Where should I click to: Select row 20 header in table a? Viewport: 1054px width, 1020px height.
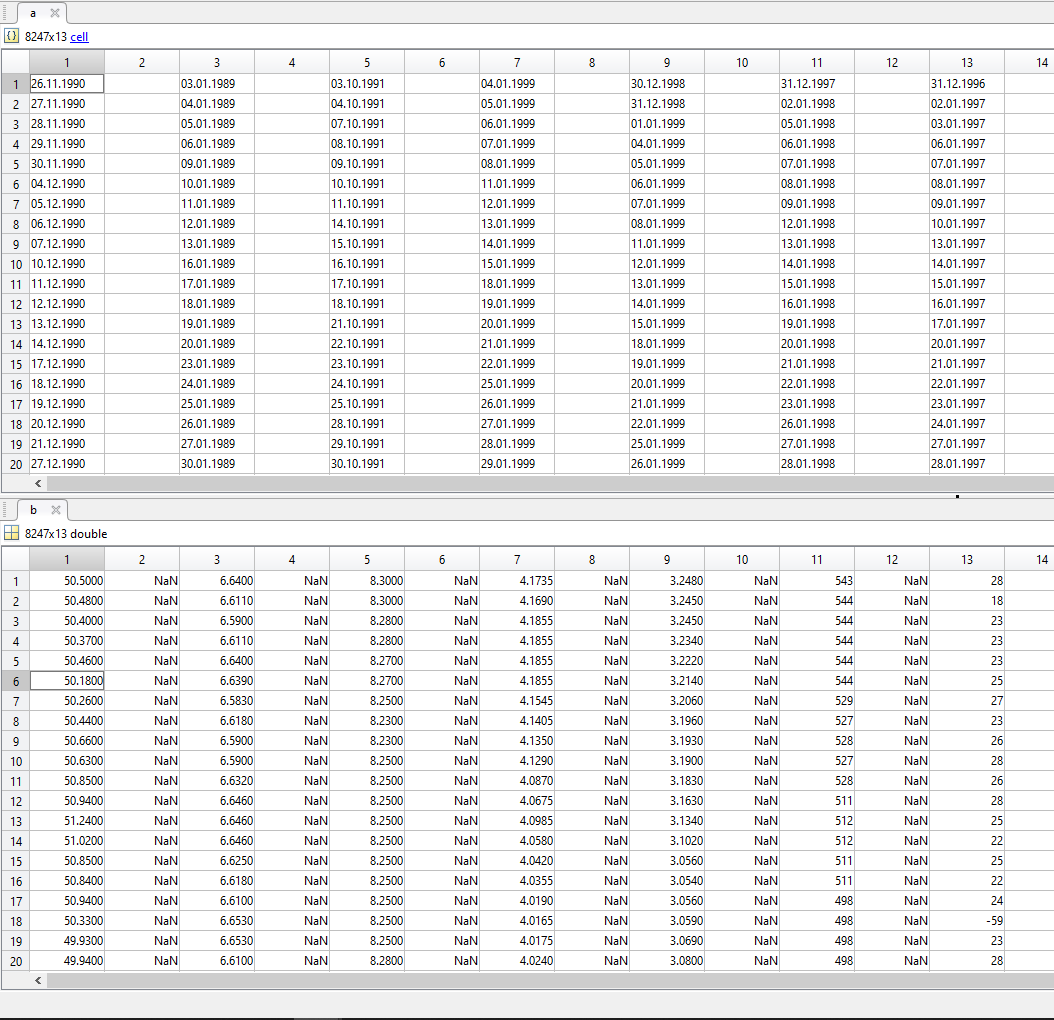(x=16, y=464)
